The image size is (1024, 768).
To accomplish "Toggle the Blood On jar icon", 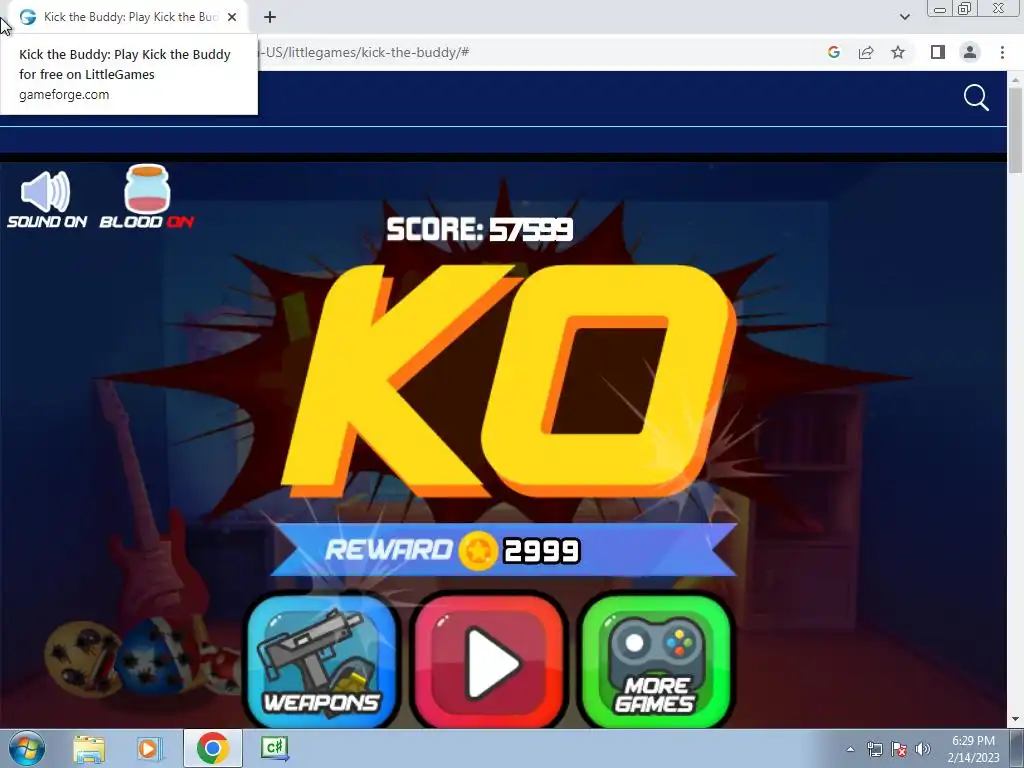I will click(x=147, y=189).
